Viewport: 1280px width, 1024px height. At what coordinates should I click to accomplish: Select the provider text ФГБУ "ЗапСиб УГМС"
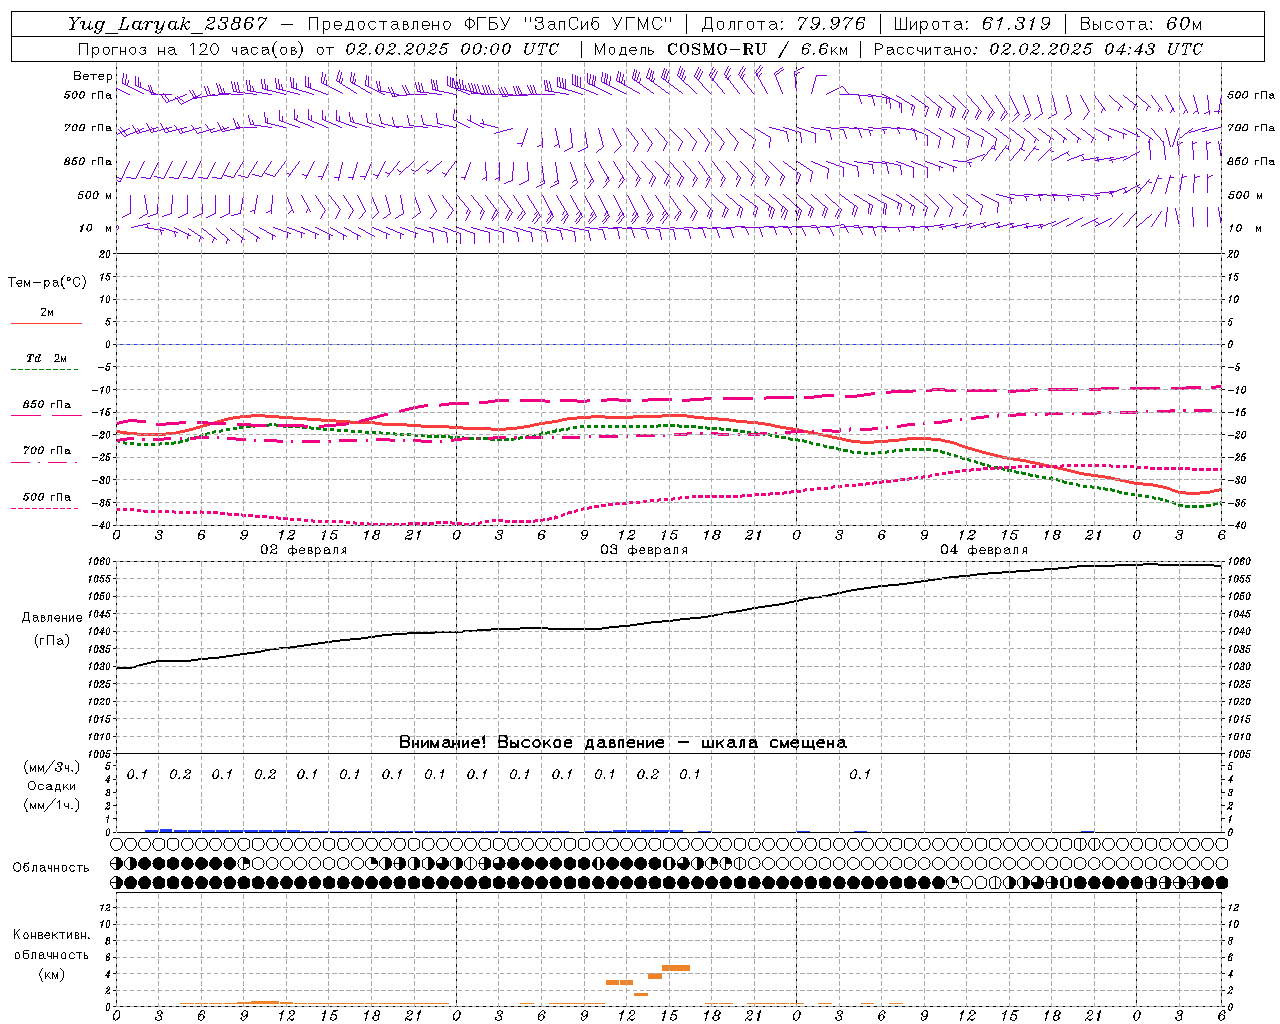(x=568, y=24)
